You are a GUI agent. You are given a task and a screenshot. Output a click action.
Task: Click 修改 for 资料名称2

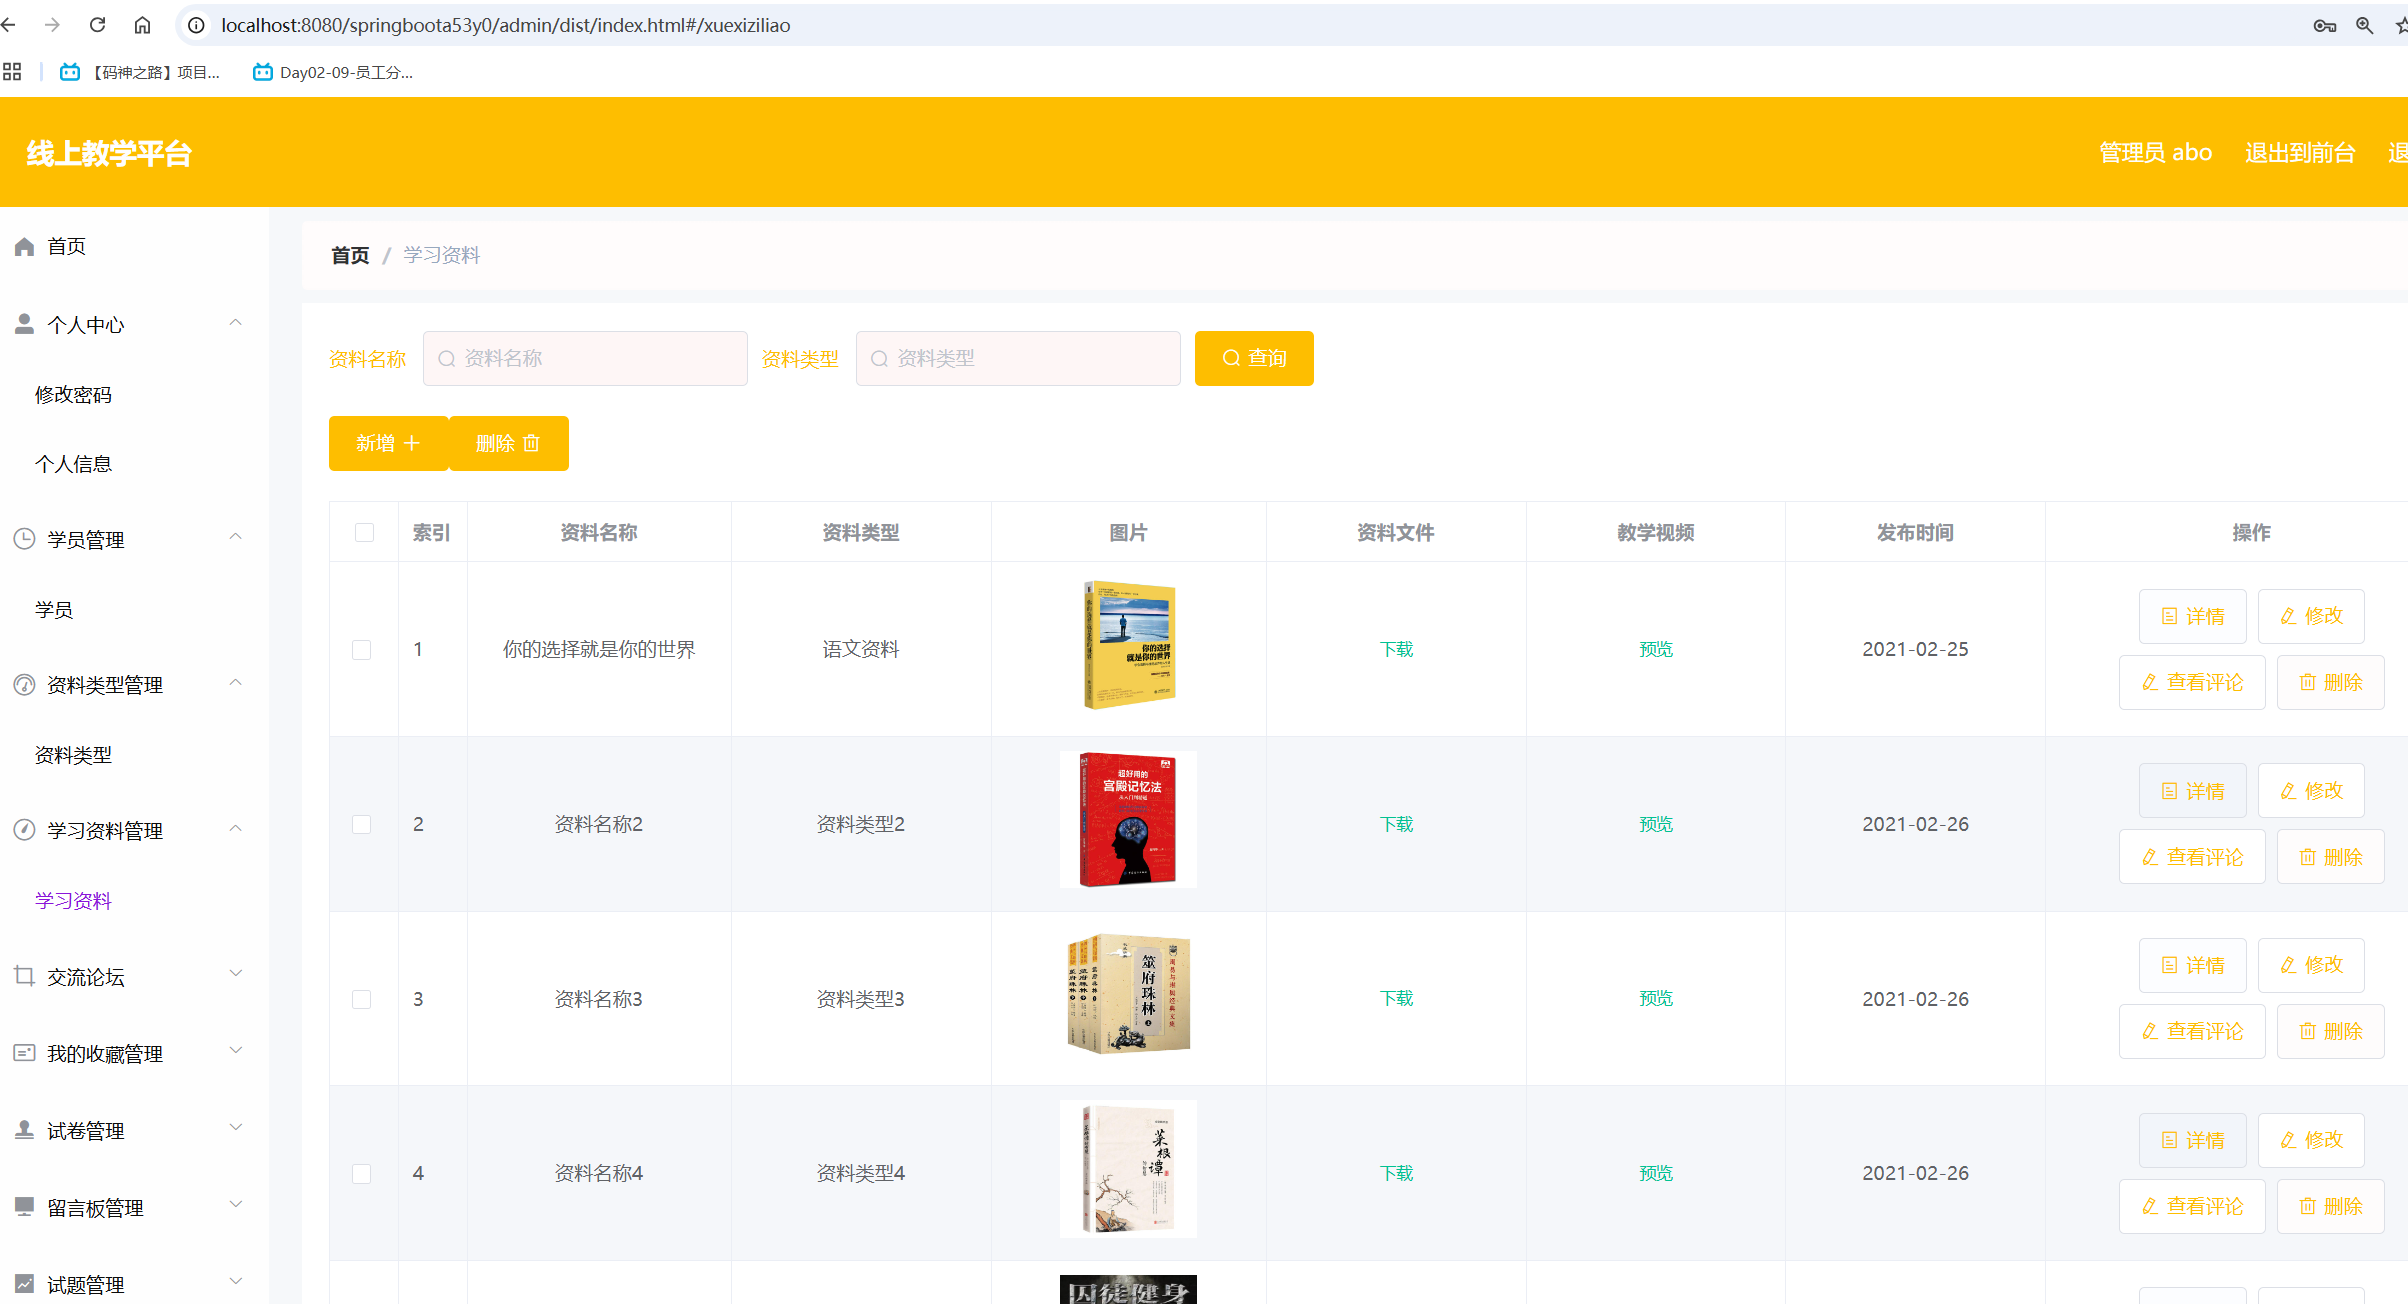coord(2311,791)
